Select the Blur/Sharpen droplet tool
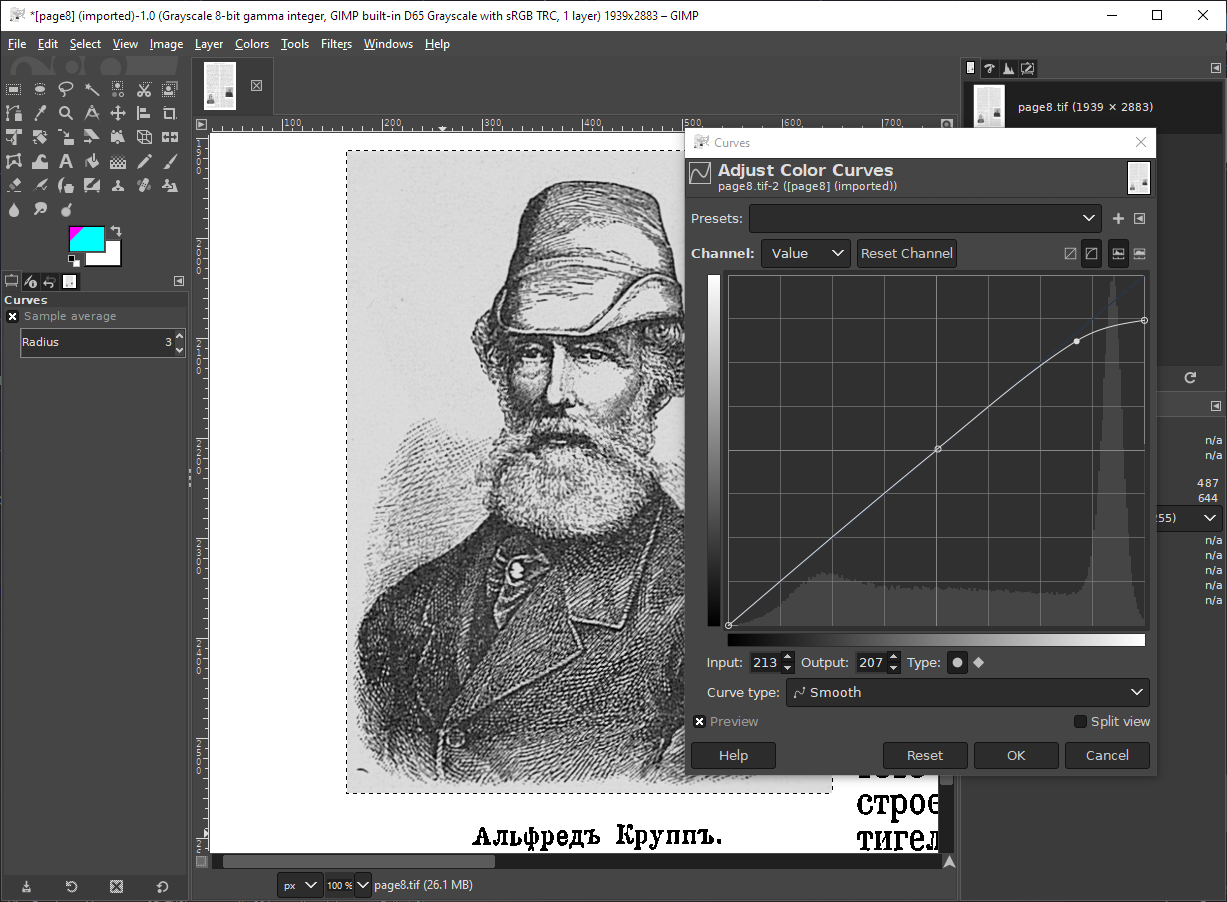Viewport: 1227px width, 902px height. point(14,209)
